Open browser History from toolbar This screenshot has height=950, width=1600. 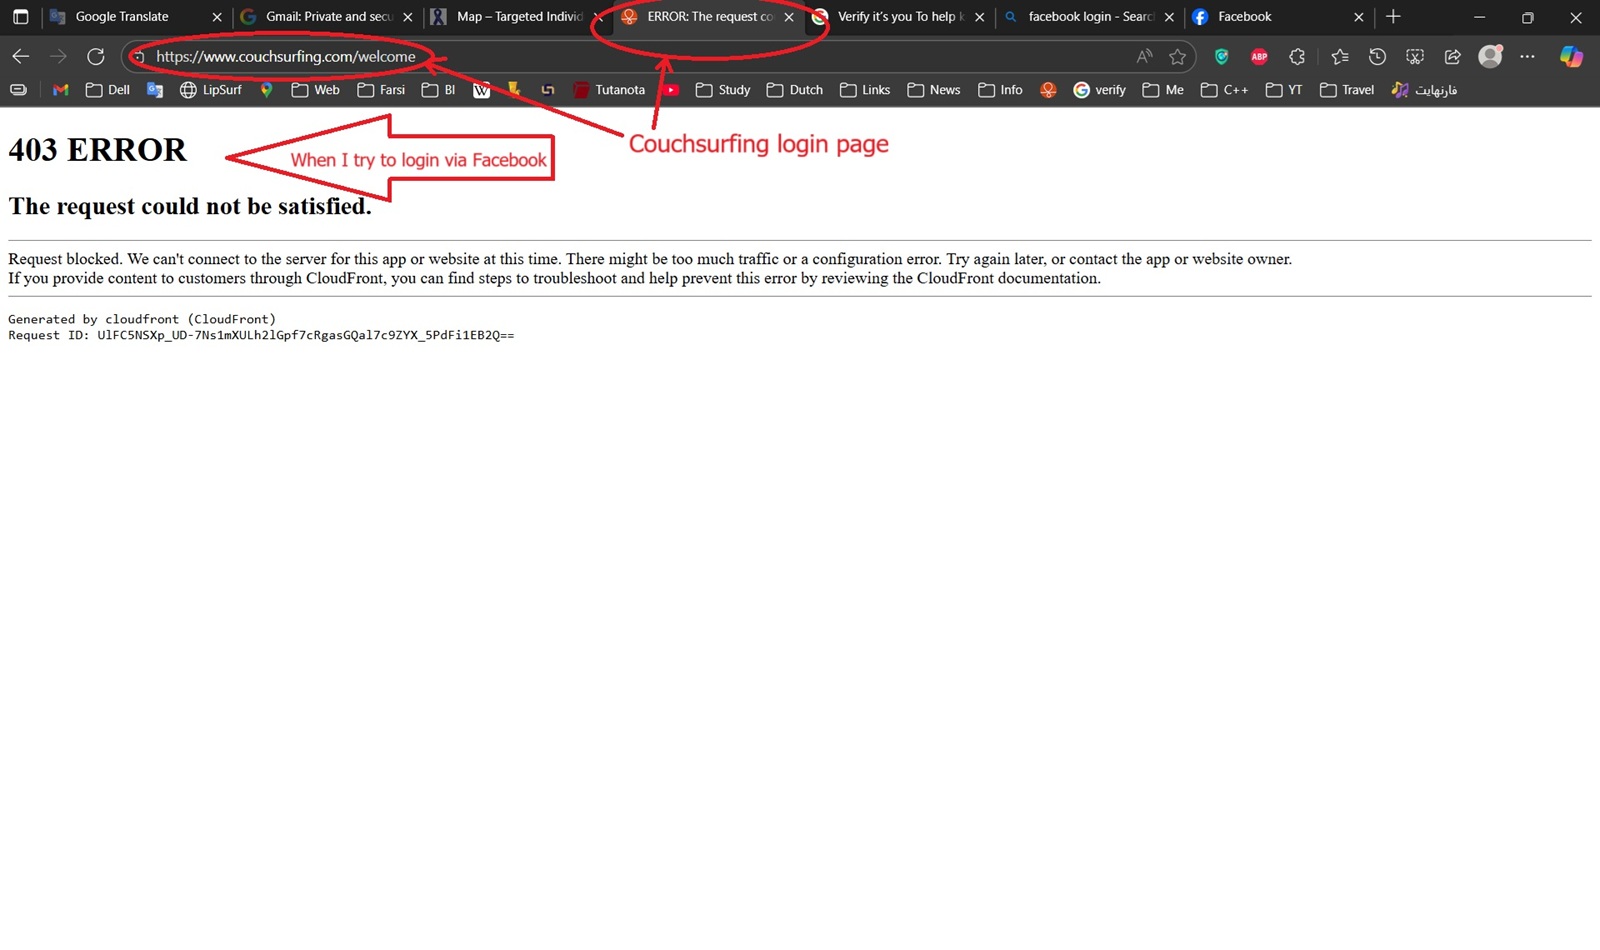[1377, 57]
